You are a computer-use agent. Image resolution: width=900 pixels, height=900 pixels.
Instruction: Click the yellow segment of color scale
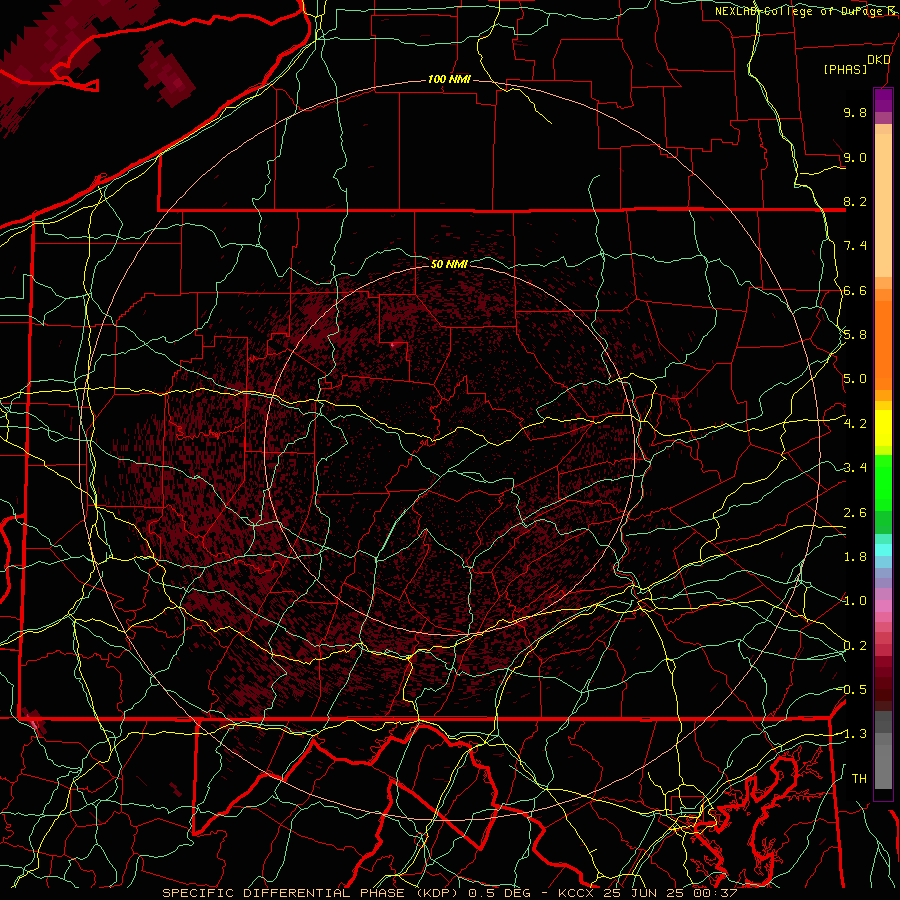883,428
